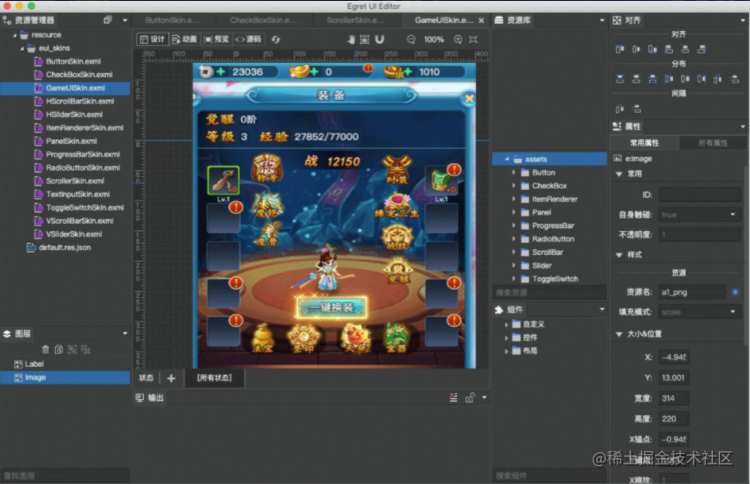
Task: Click the ID input field
Action: pos(700,195)
